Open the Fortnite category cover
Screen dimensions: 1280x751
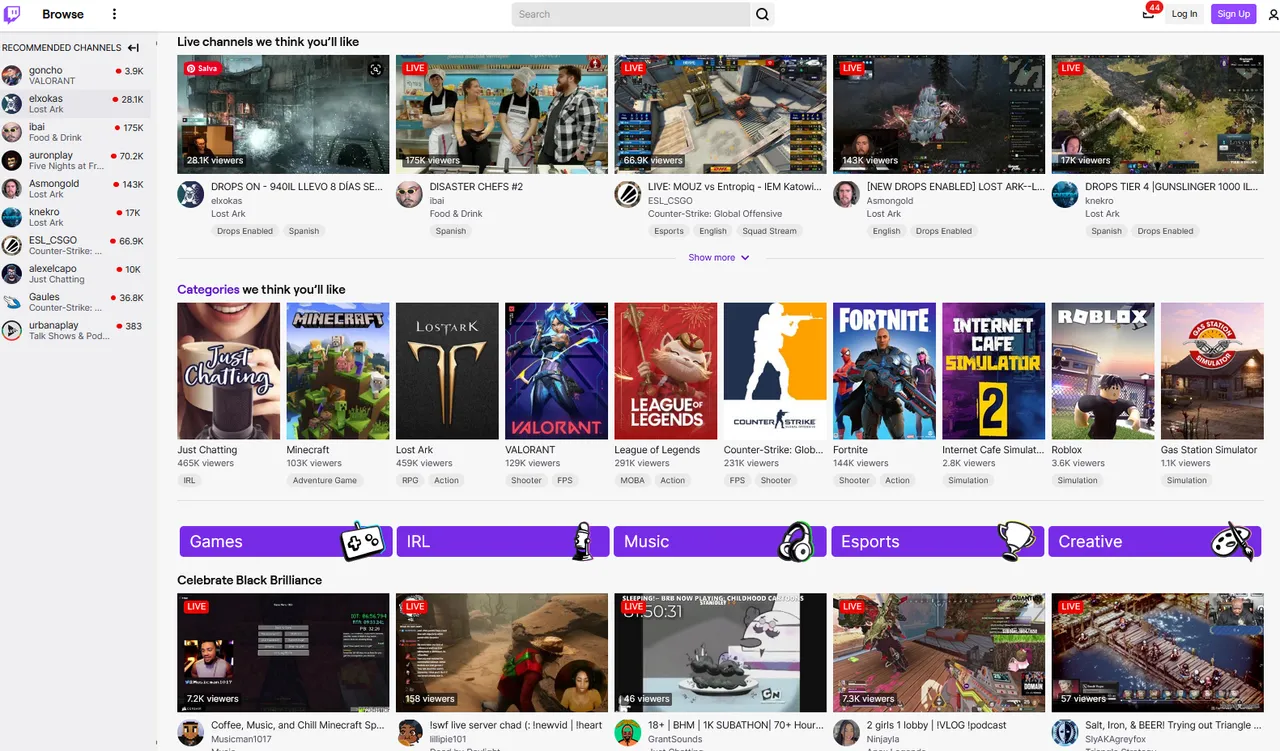point(884,371)
